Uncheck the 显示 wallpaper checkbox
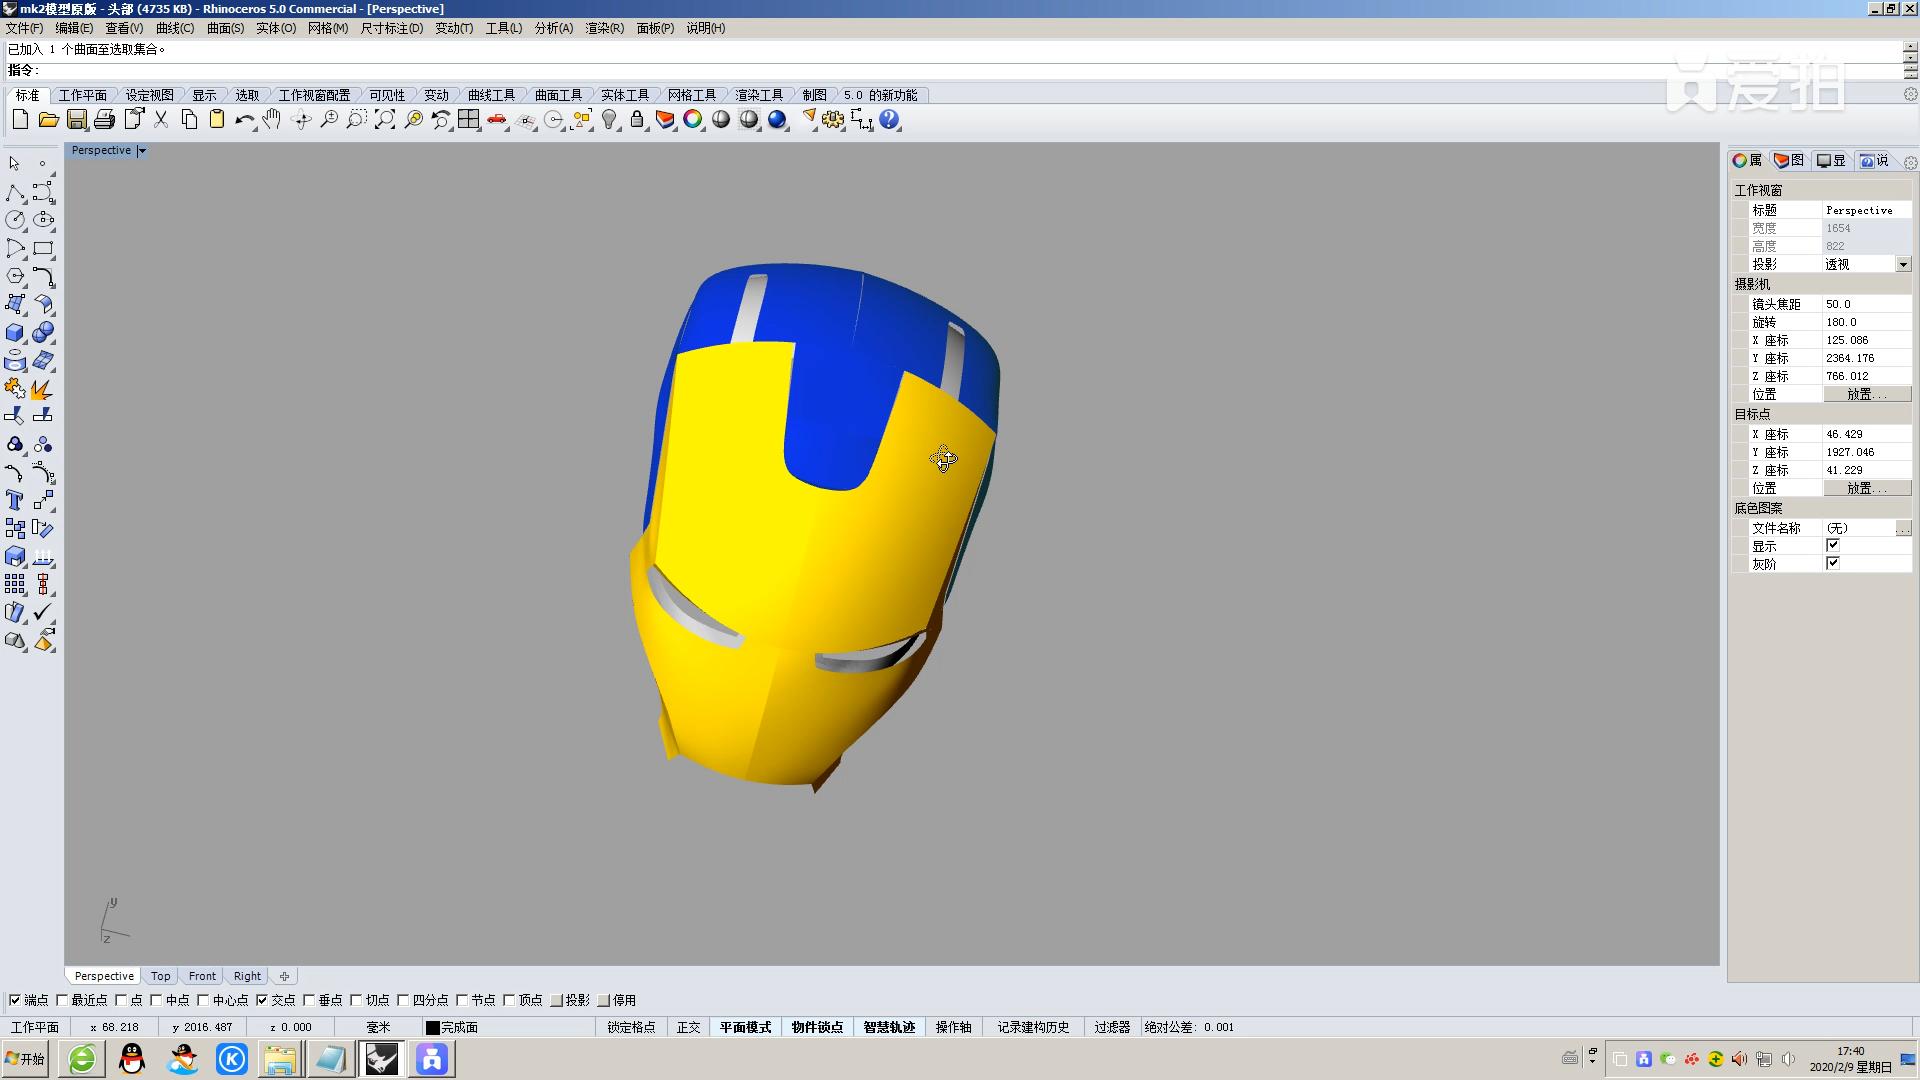Image resolution: width=1920 pixels, height=1080 pixels. click(x=1833, y=546)
